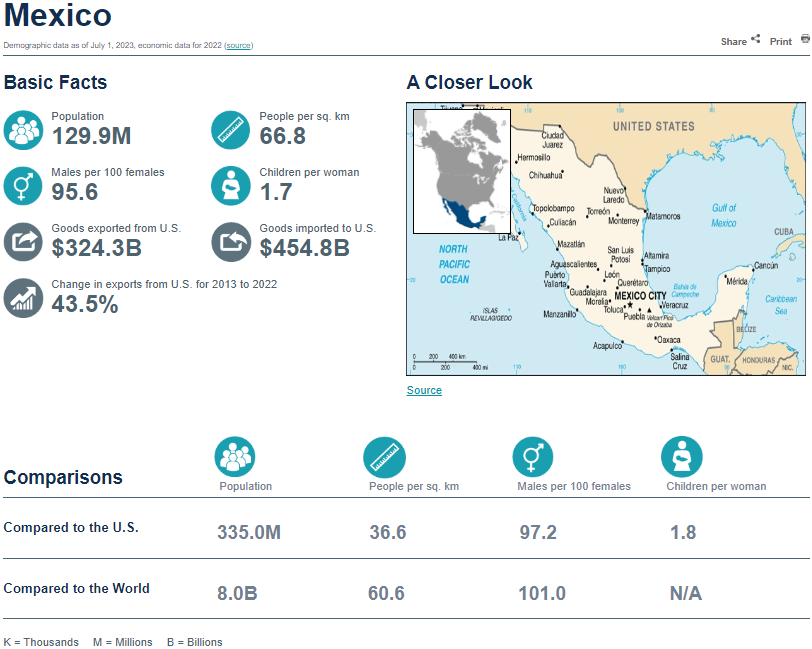The image size is (812, 649).
Task: Open the source link under the Mexico title
Action: (x=239, y=46)
